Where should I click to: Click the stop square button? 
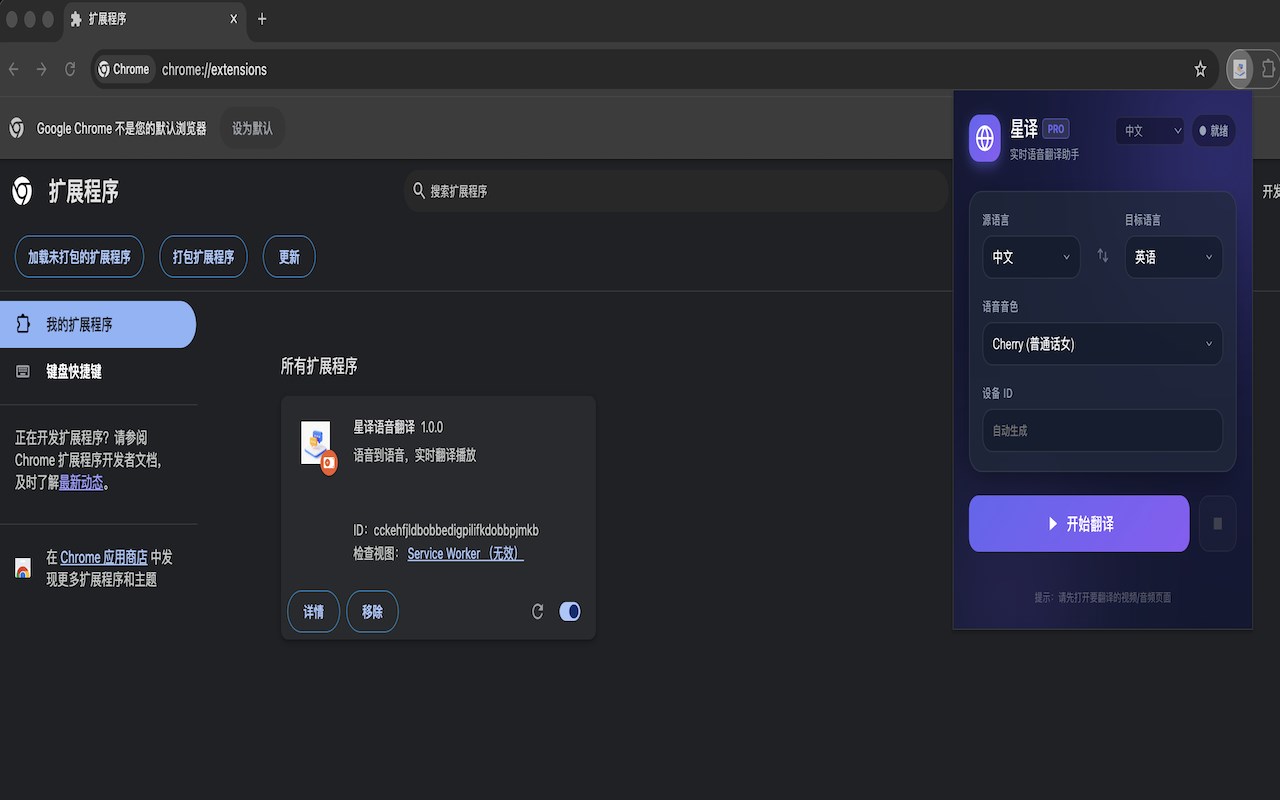1217,523
